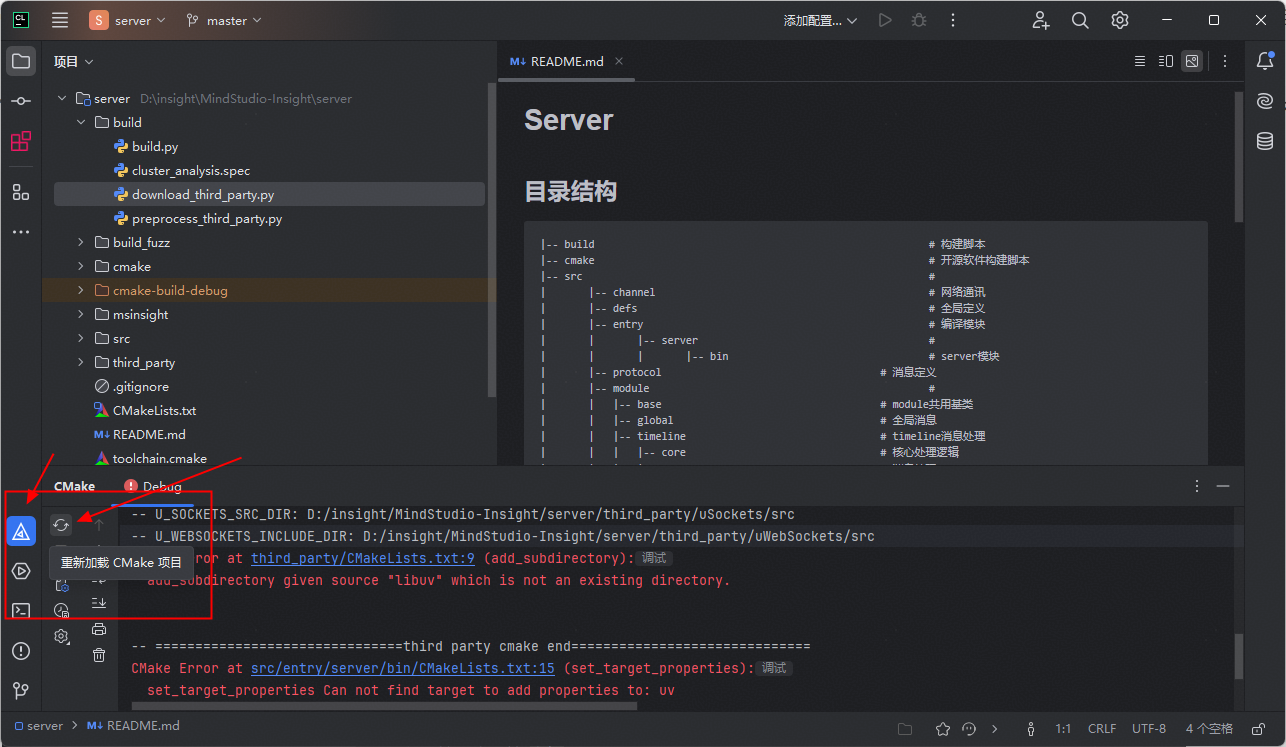Click UTF-8 encoding in status bar
The width and height of the screenshot is (1286, 747).
coord(1149,728)
